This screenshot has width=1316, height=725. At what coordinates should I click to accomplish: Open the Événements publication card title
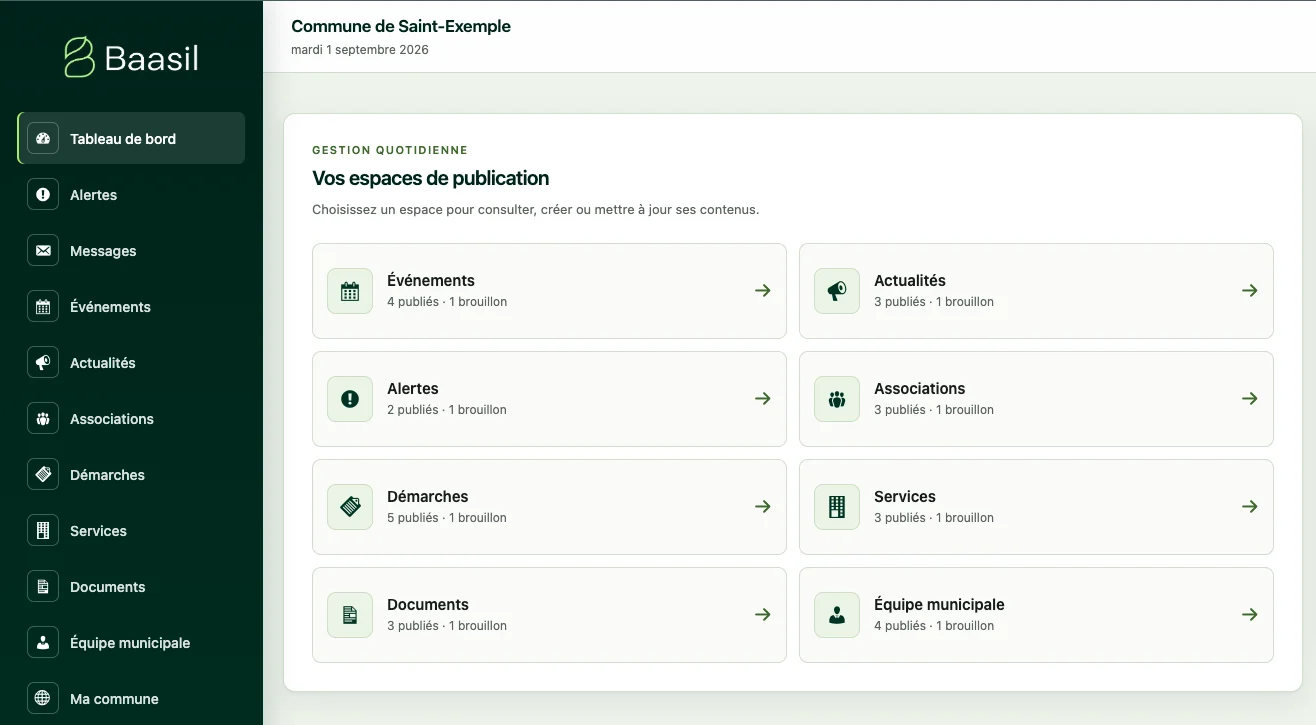(x=431, y=281)
